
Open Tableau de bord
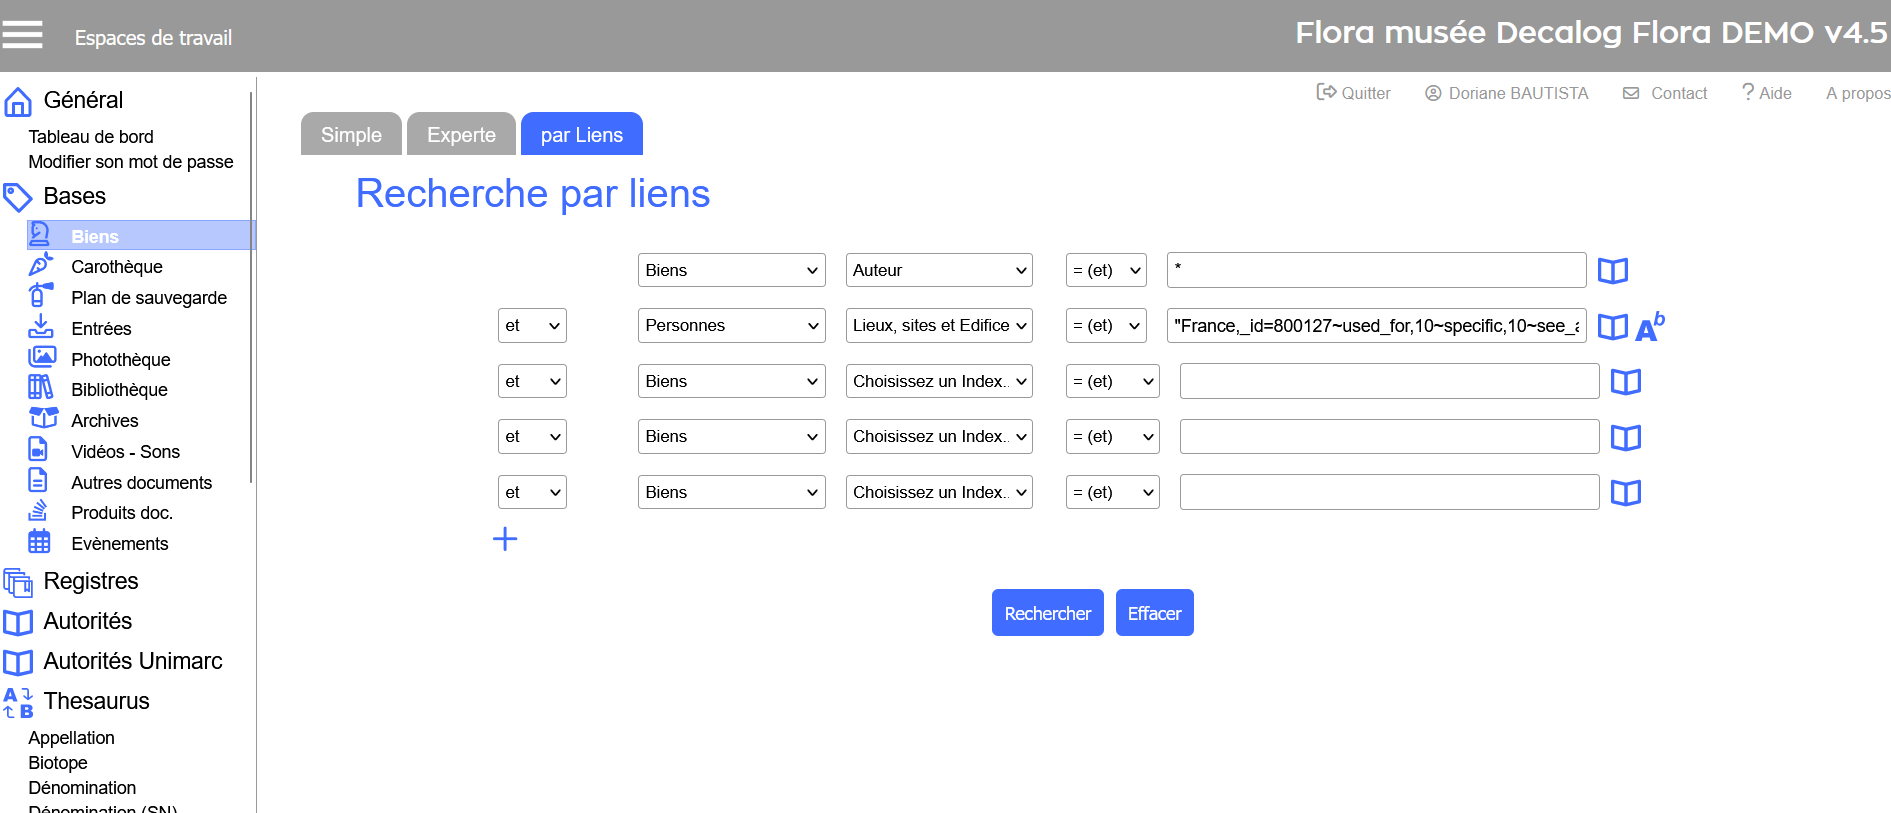point(91,137)
